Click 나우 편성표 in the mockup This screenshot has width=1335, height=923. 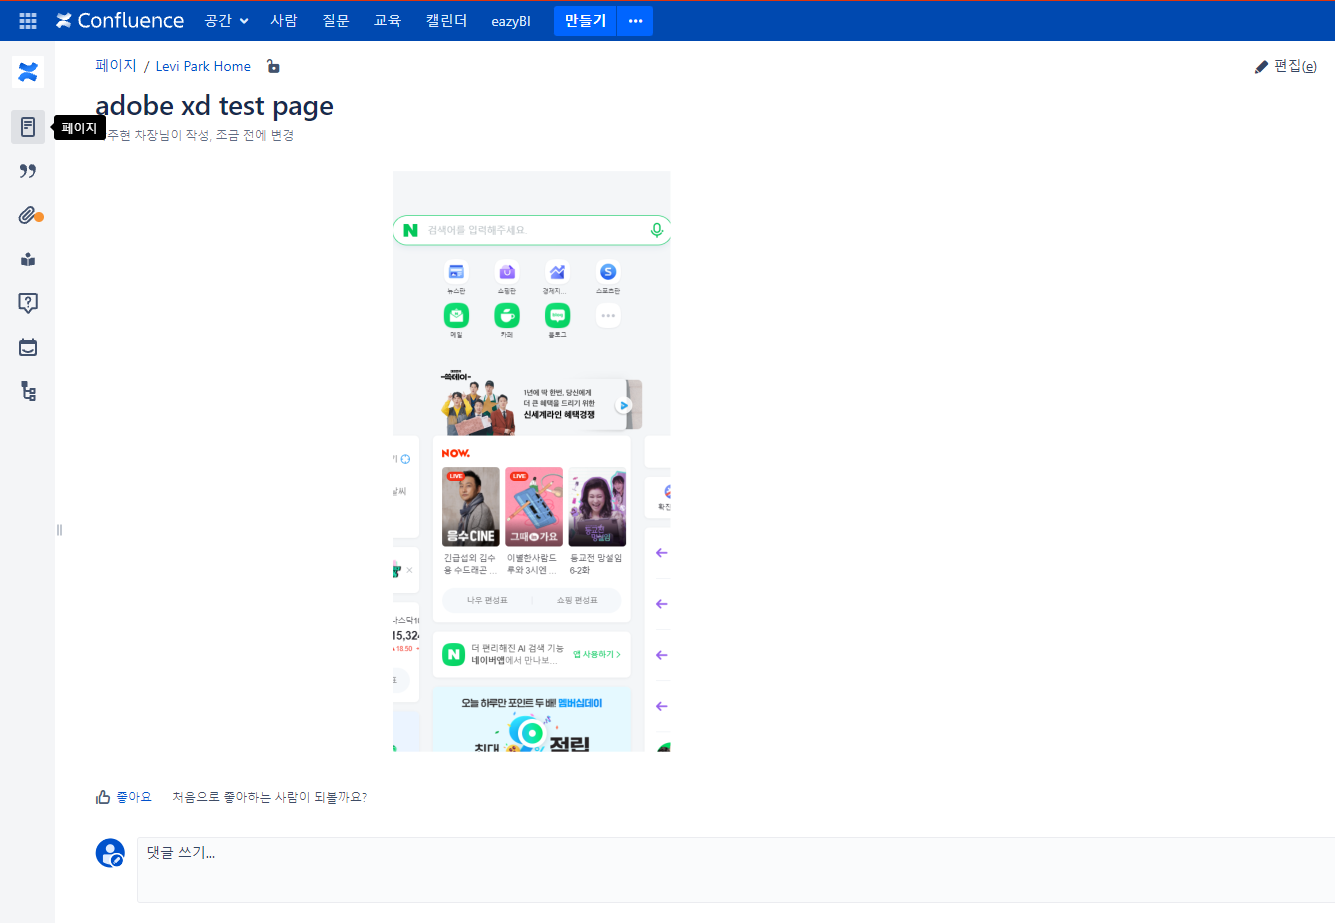[487, 600]
